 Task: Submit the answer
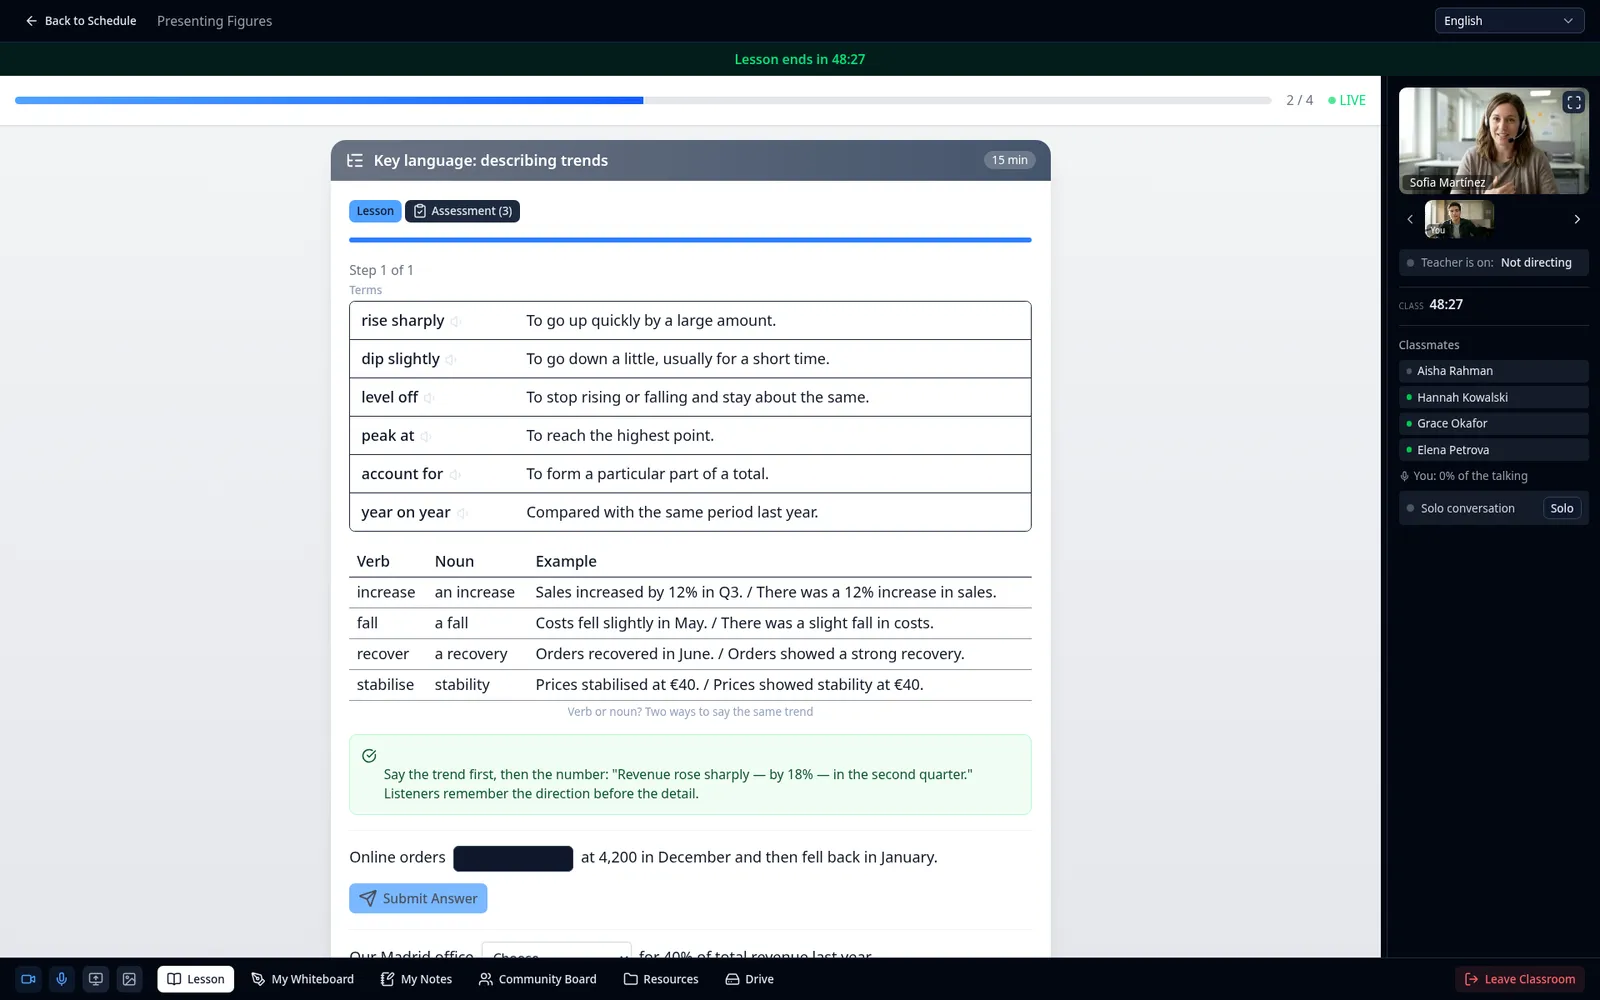[x=418, y=898]
